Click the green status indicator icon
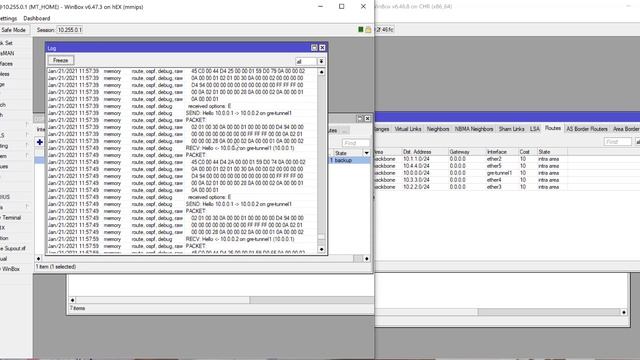 (361, 29)
